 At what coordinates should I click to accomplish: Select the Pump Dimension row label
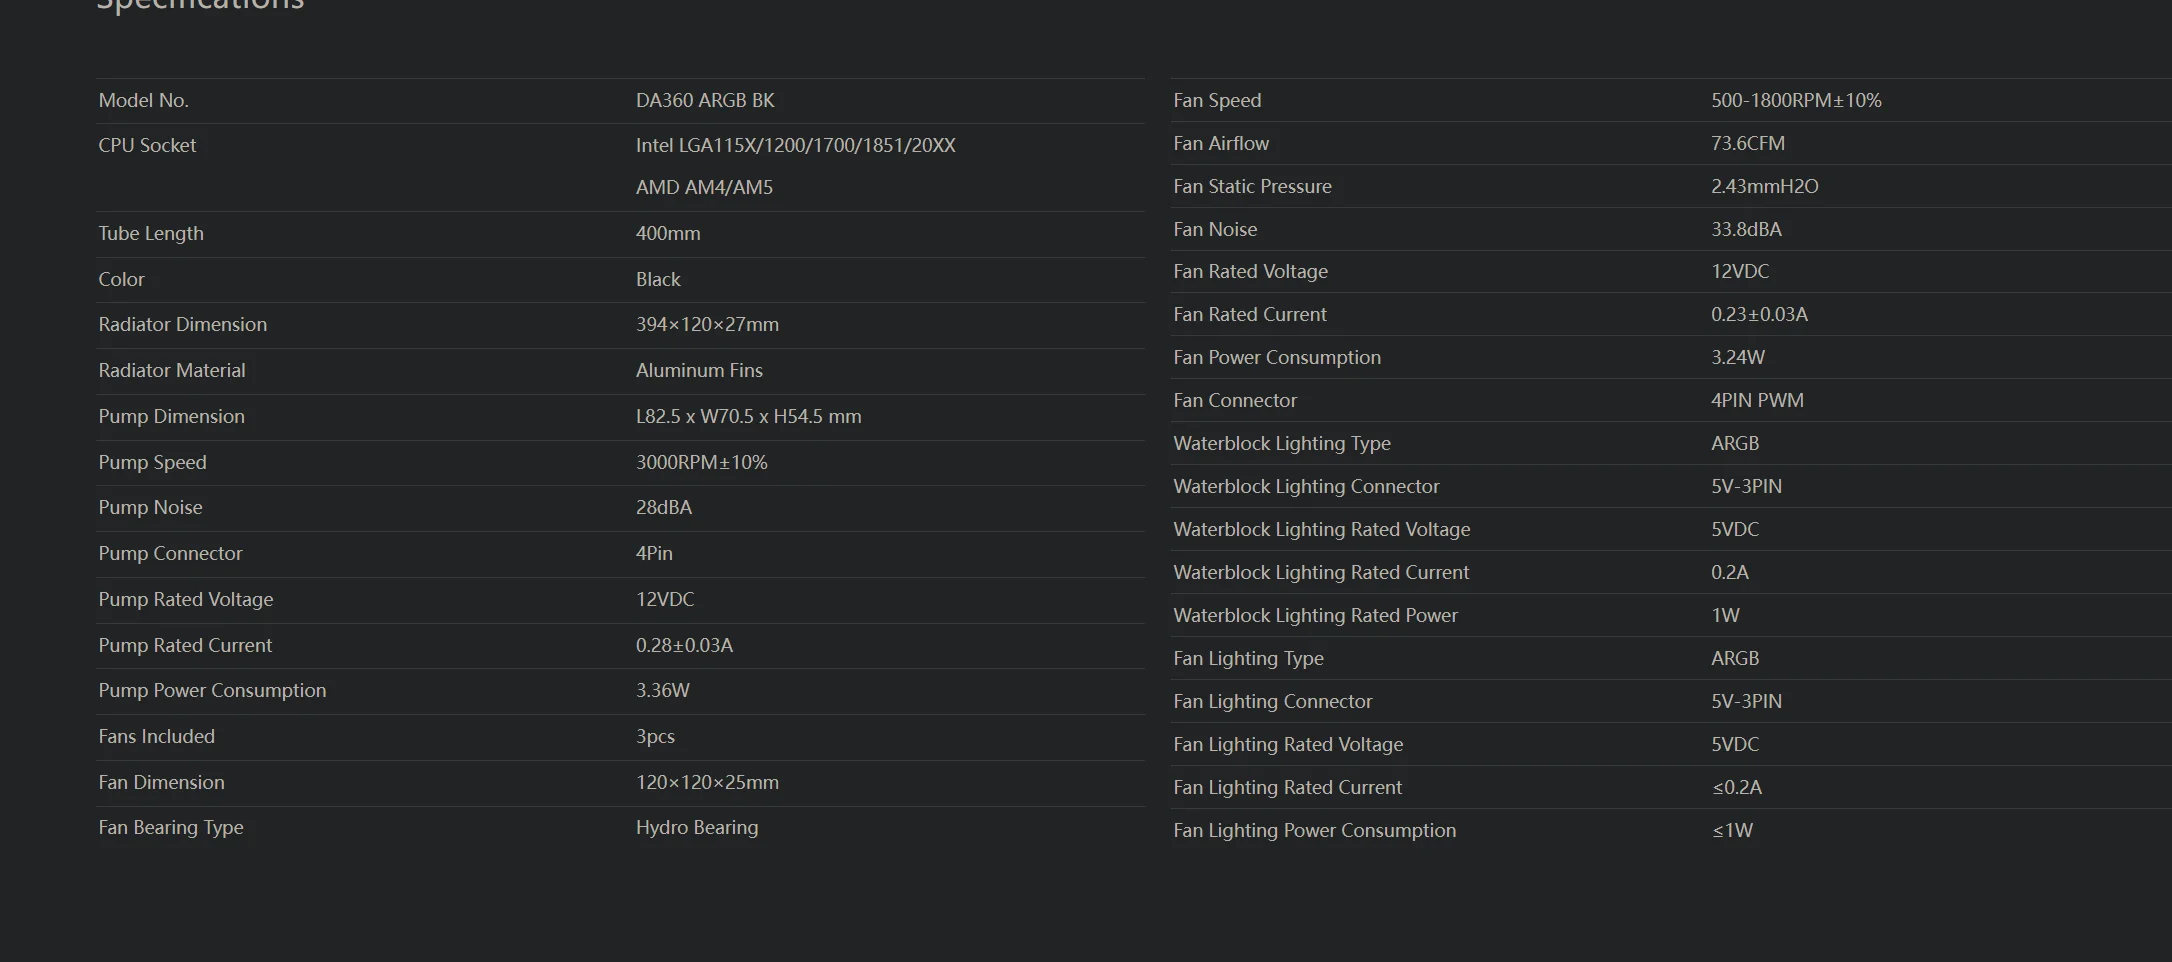(x=171, y=416)
